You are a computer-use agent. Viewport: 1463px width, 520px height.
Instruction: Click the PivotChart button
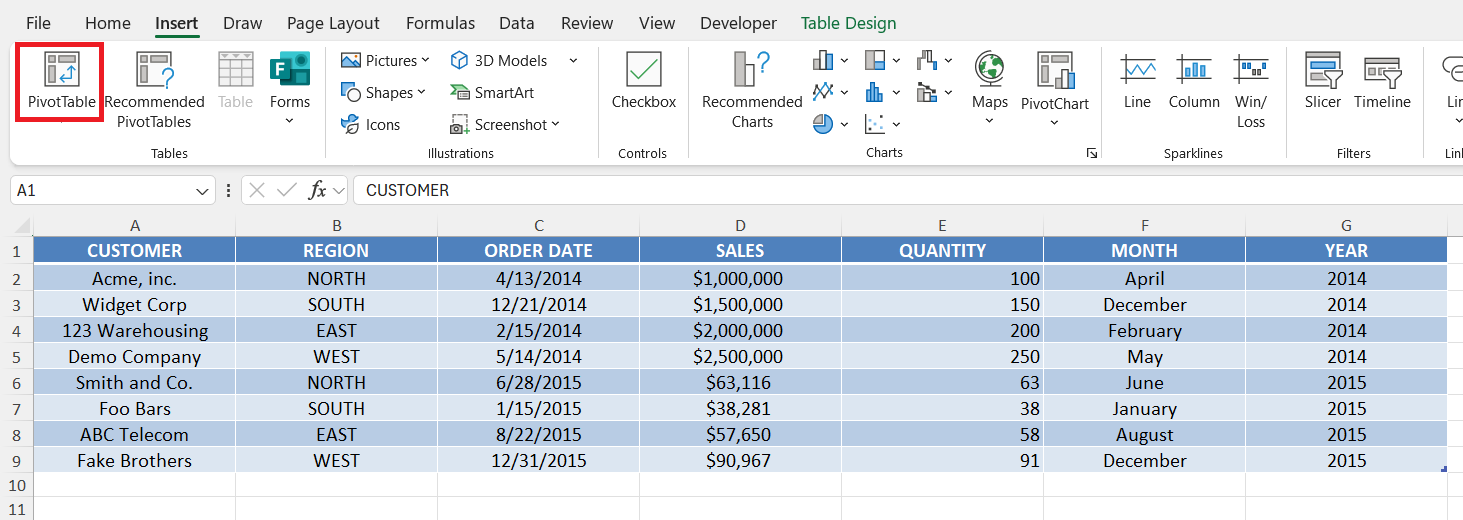[x=1055, y=88]
